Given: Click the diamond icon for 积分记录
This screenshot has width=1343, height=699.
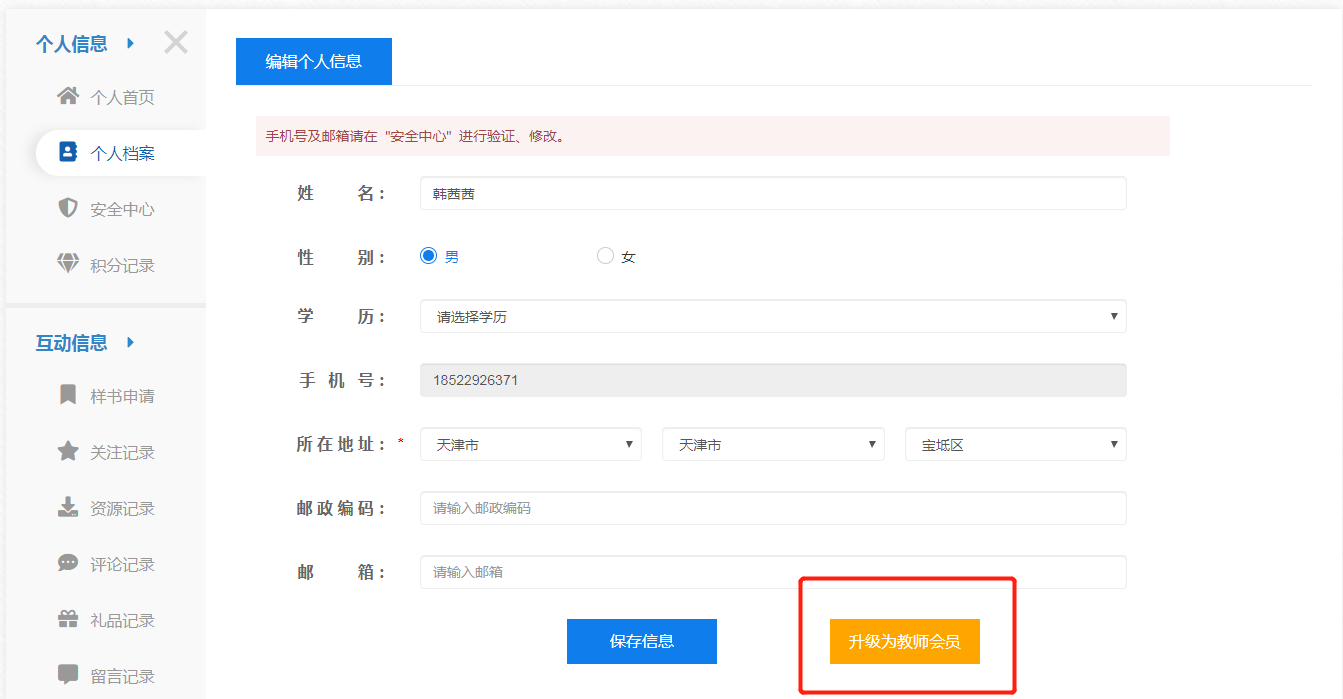Looking at the screenshot, I should tap(67, 264).
